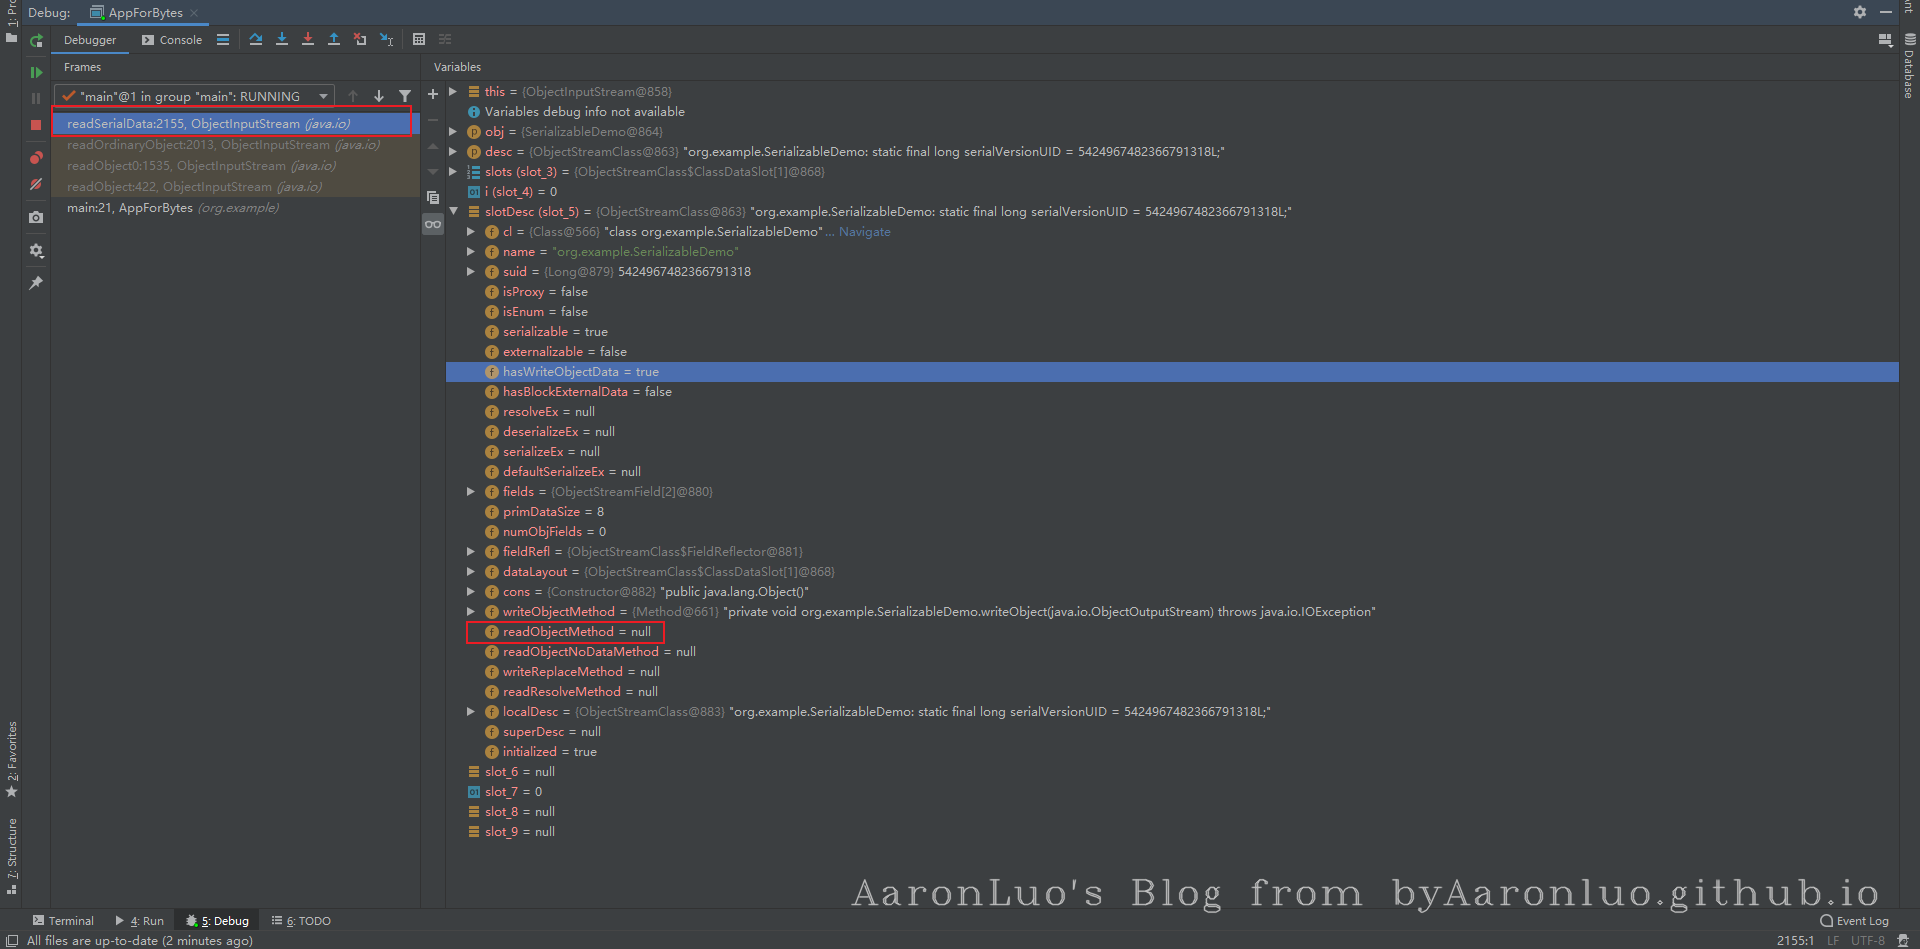Toggle Mute Breakpoints icon
1920x949 pixels.
tap(36, 185)
